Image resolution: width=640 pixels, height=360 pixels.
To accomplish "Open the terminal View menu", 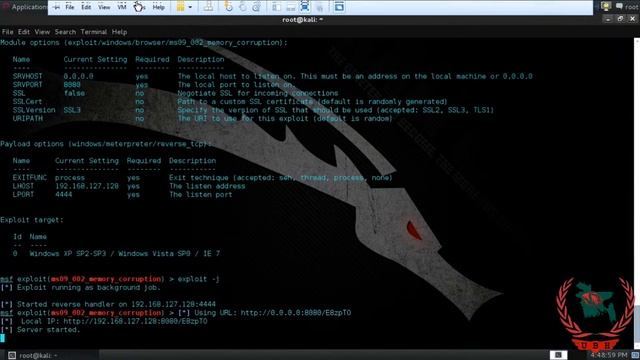I will (x=42, y=32).
